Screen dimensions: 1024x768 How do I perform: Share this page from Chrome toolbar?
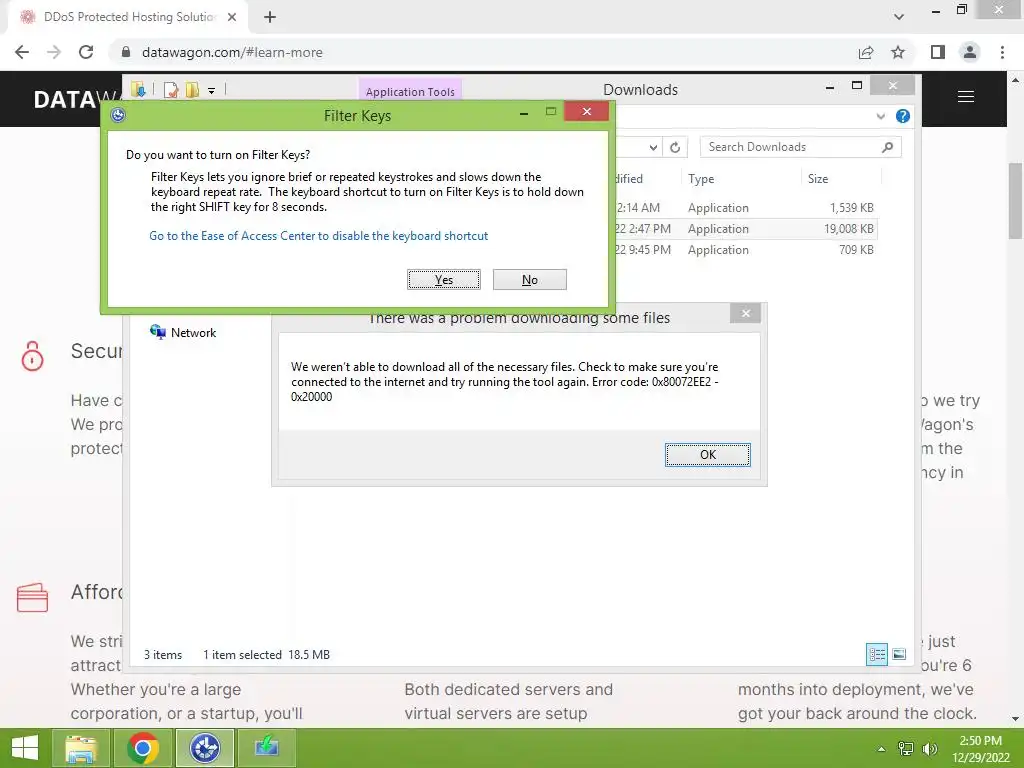coord(866,52)
